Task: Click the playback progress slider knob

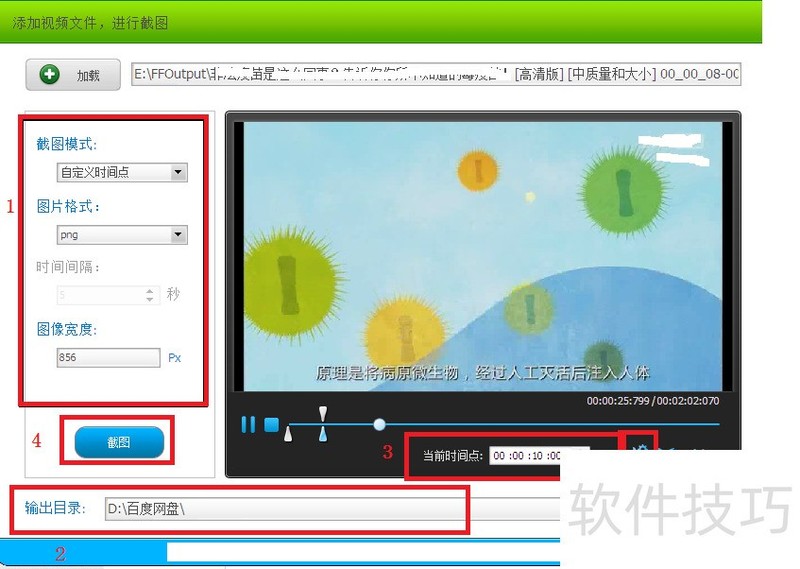Action: pyautogui.click(x=379, y=424)
